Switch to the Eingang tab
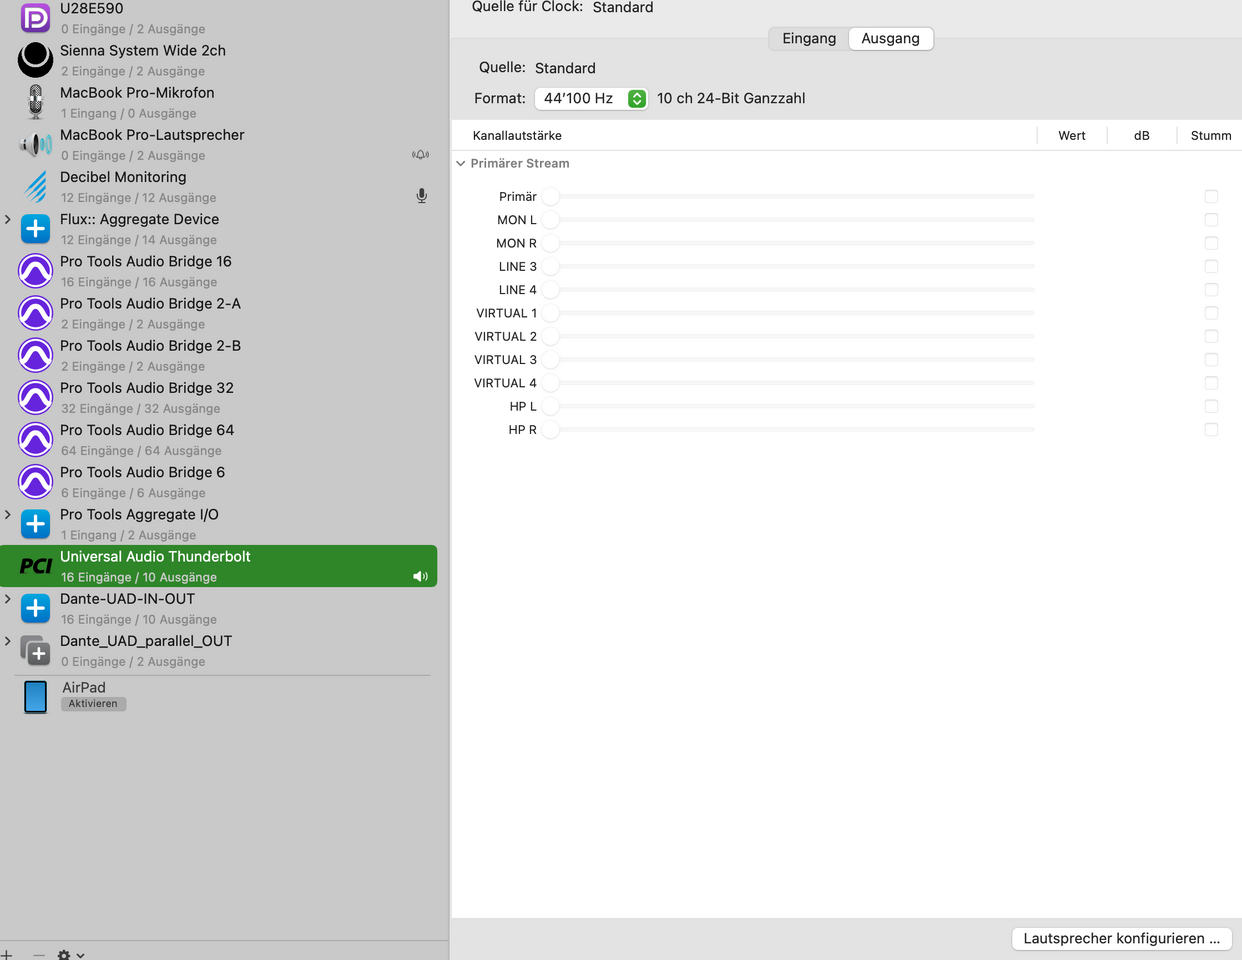This screenshot has width=1242, height=960. coord(809,38)
